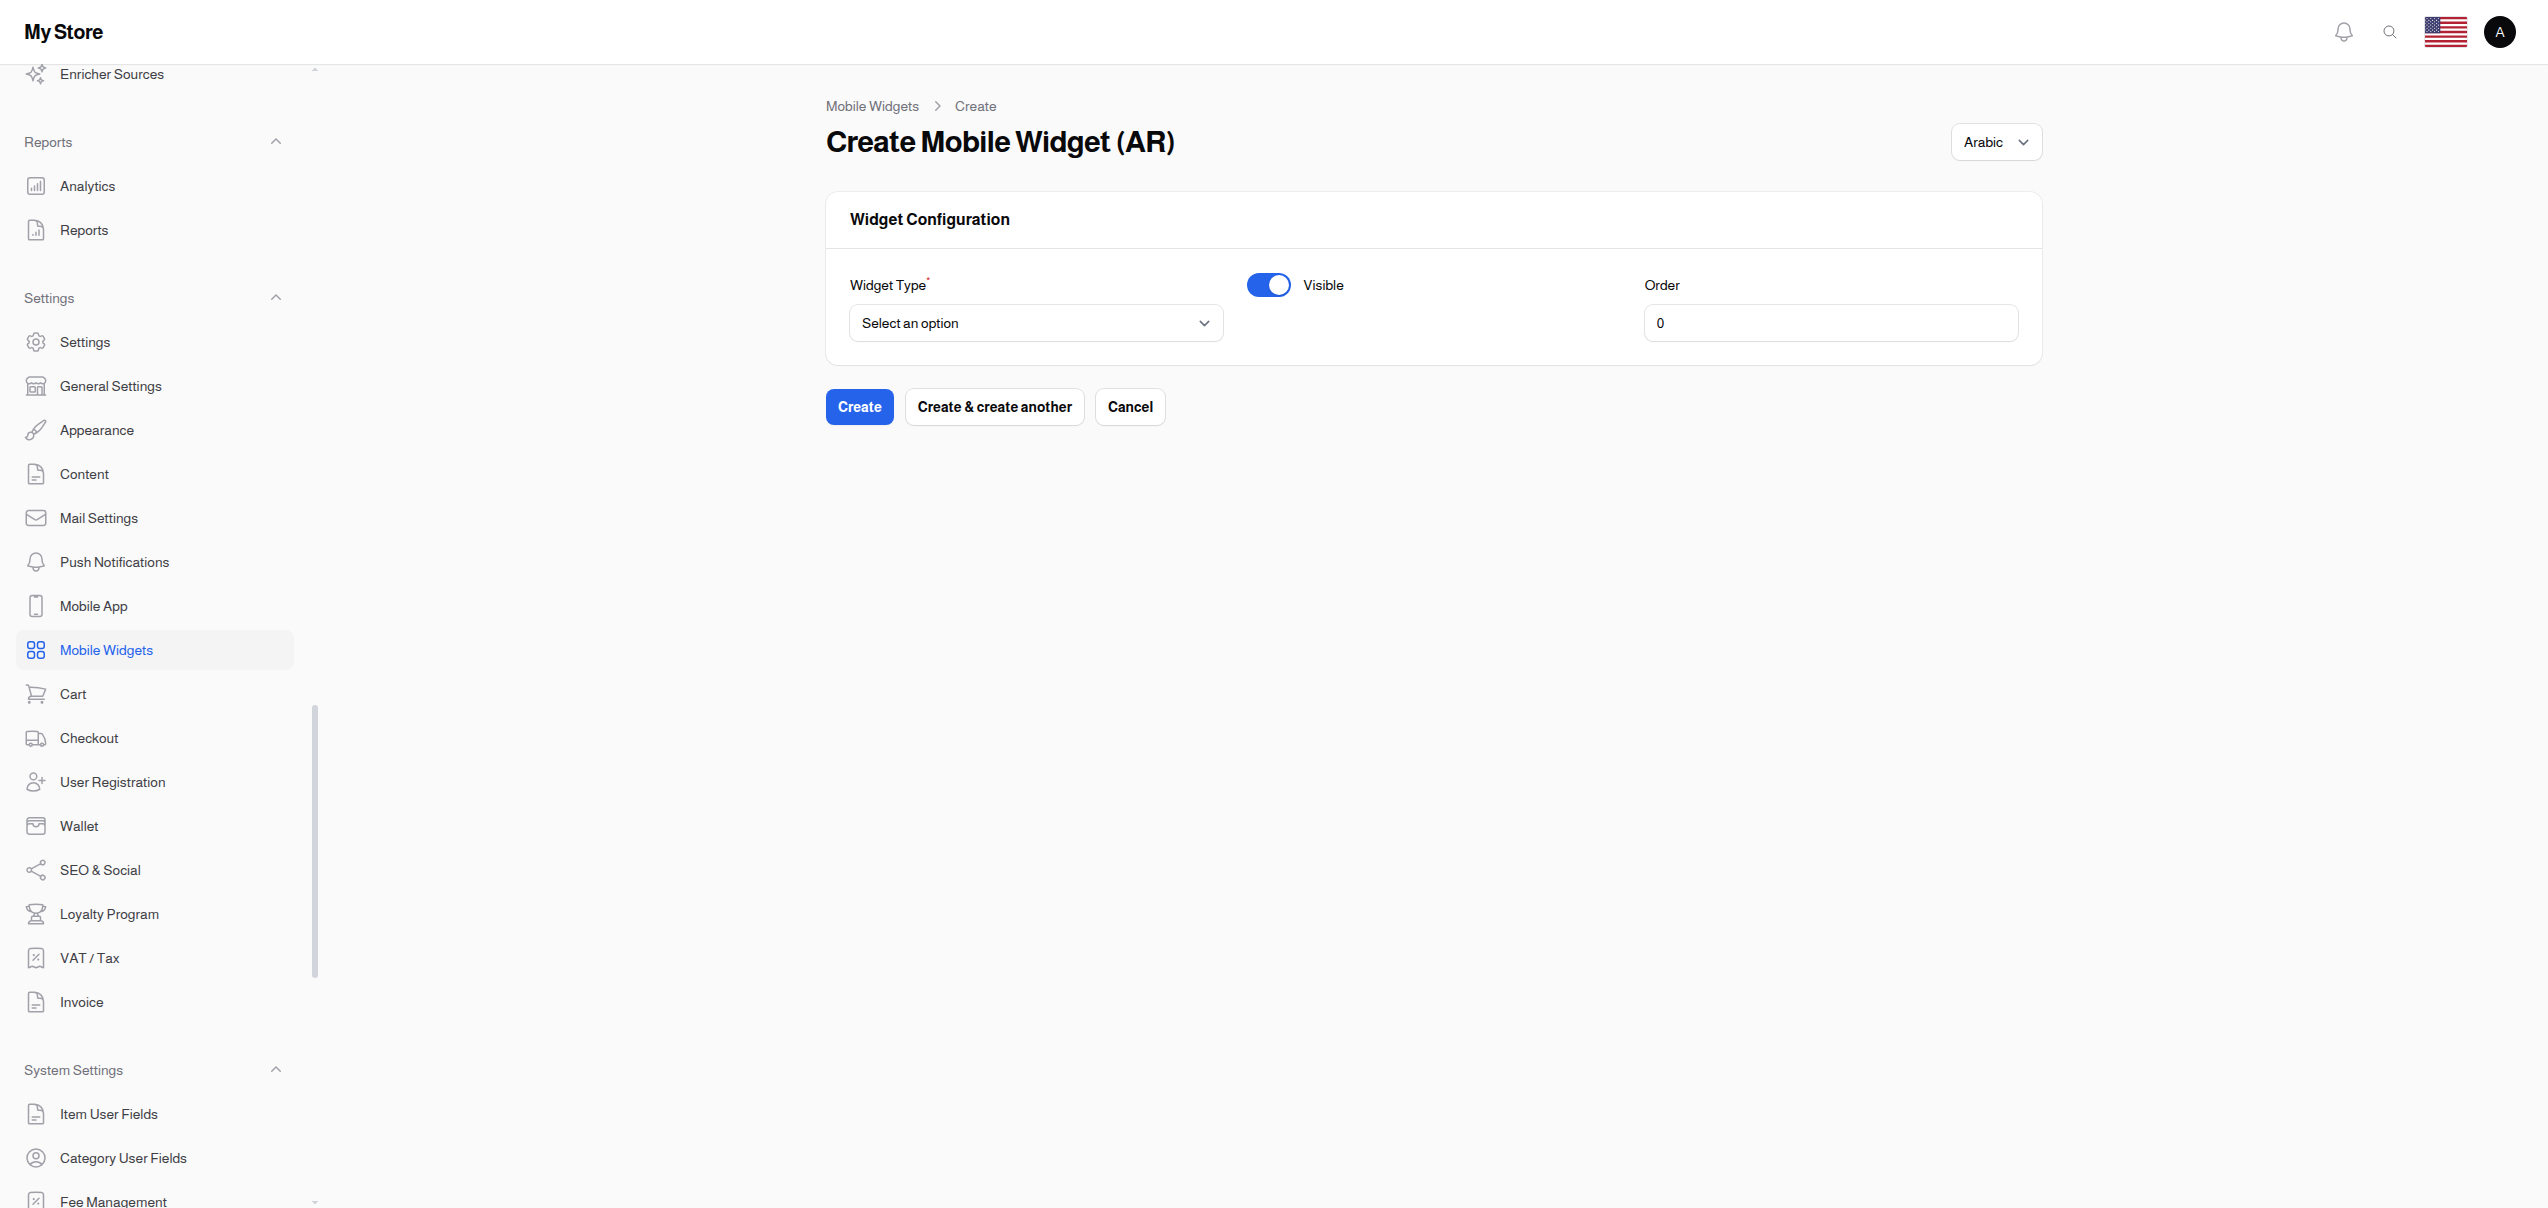Select the Mobile App sidebar icon
Screen dimensions: 2548x1208
click(36, 606)
